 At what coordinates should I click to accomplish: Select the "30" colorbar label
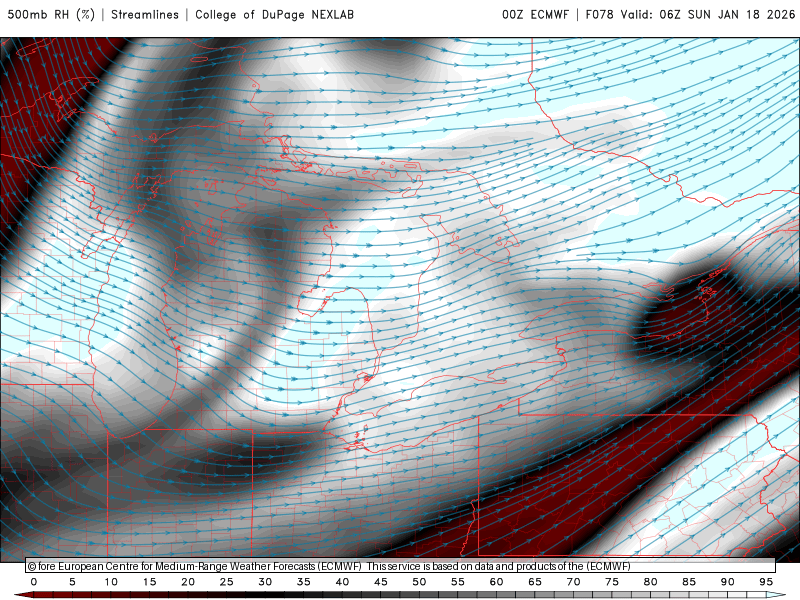tap(265, 582)
